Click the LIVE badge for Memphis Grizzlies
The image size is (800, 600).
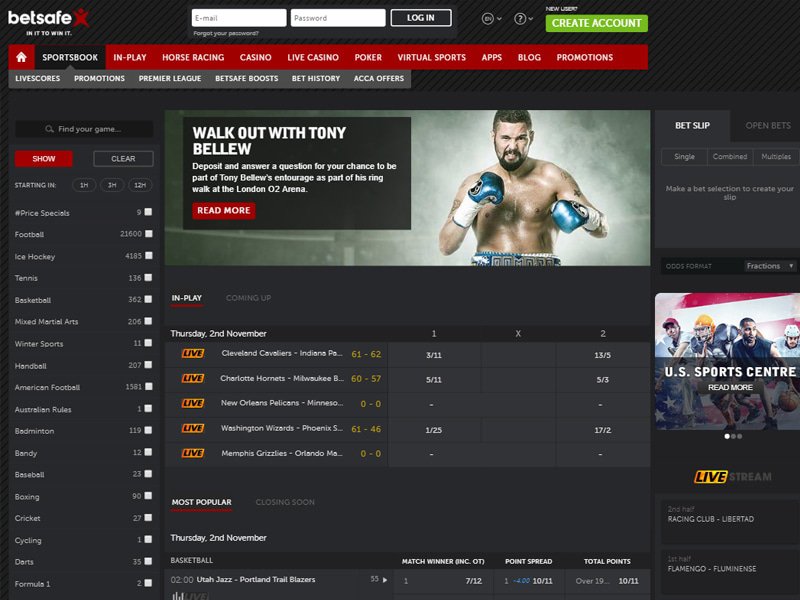pos(193,453)
